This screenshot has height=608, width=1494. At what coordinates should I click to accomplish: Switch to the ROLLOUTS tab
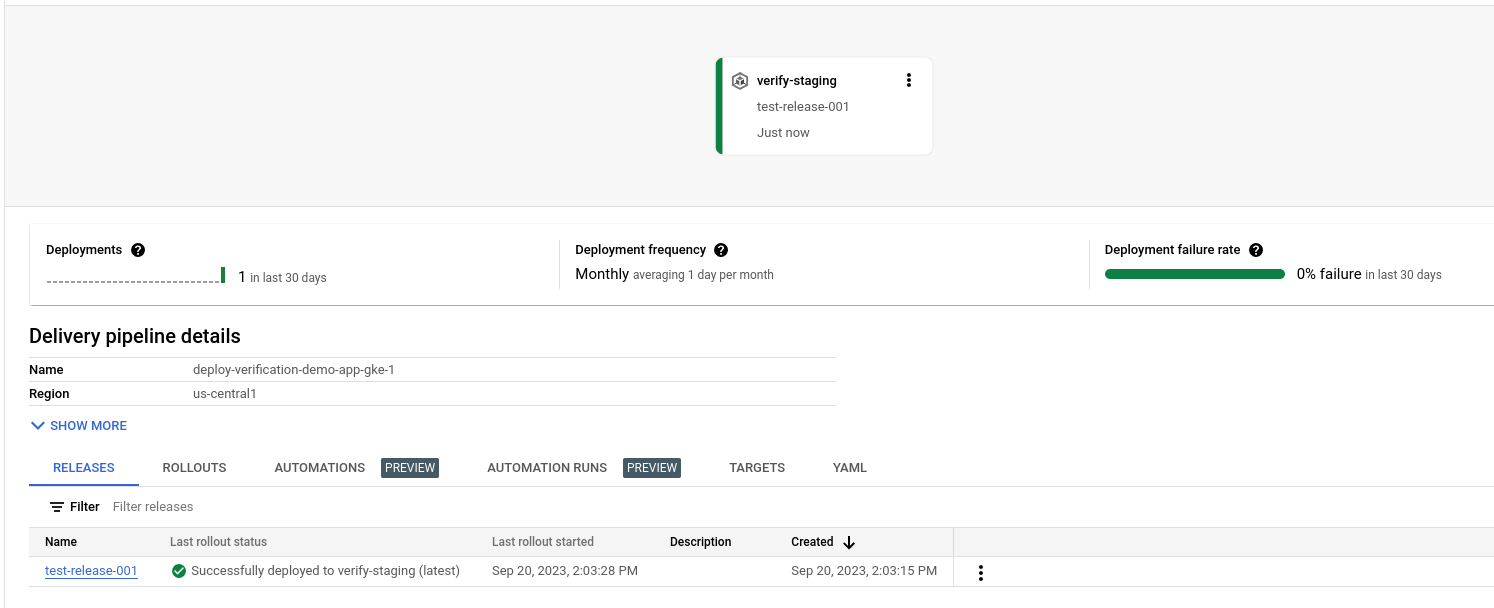coord(194,467)
